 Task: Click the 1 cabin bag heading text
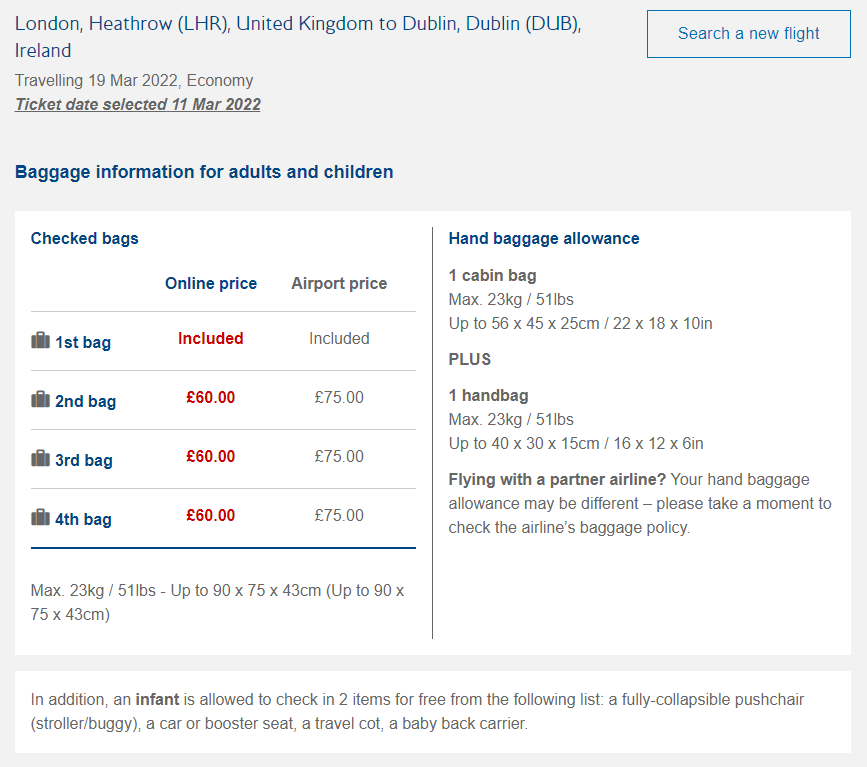pos(492,275)
